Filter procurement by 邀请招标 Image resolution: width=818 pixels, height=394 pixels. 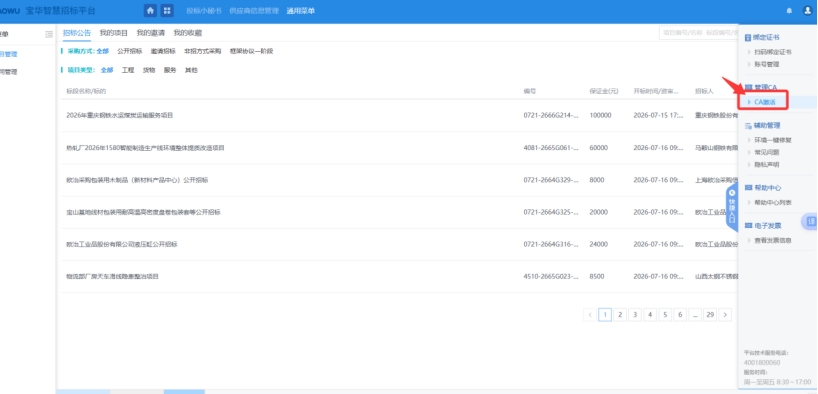[x=163, y=51]
